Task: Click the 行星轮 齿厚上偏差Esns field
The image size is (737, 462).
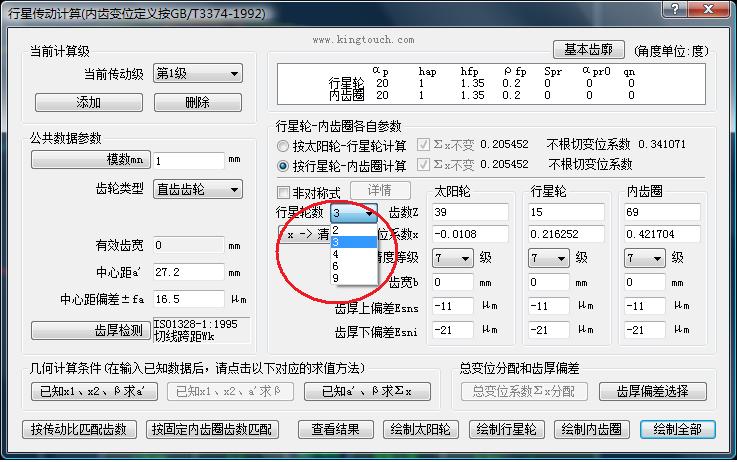Action: tap(549, 306)
